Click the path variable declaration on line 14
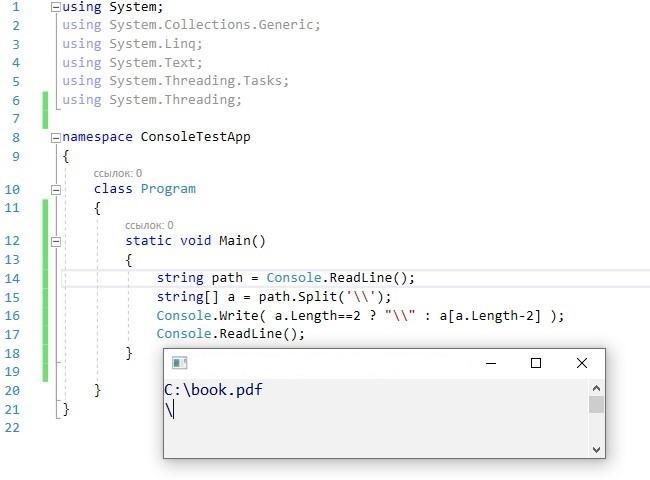Screen dimensions: 650x480 (x=227, y=278)
